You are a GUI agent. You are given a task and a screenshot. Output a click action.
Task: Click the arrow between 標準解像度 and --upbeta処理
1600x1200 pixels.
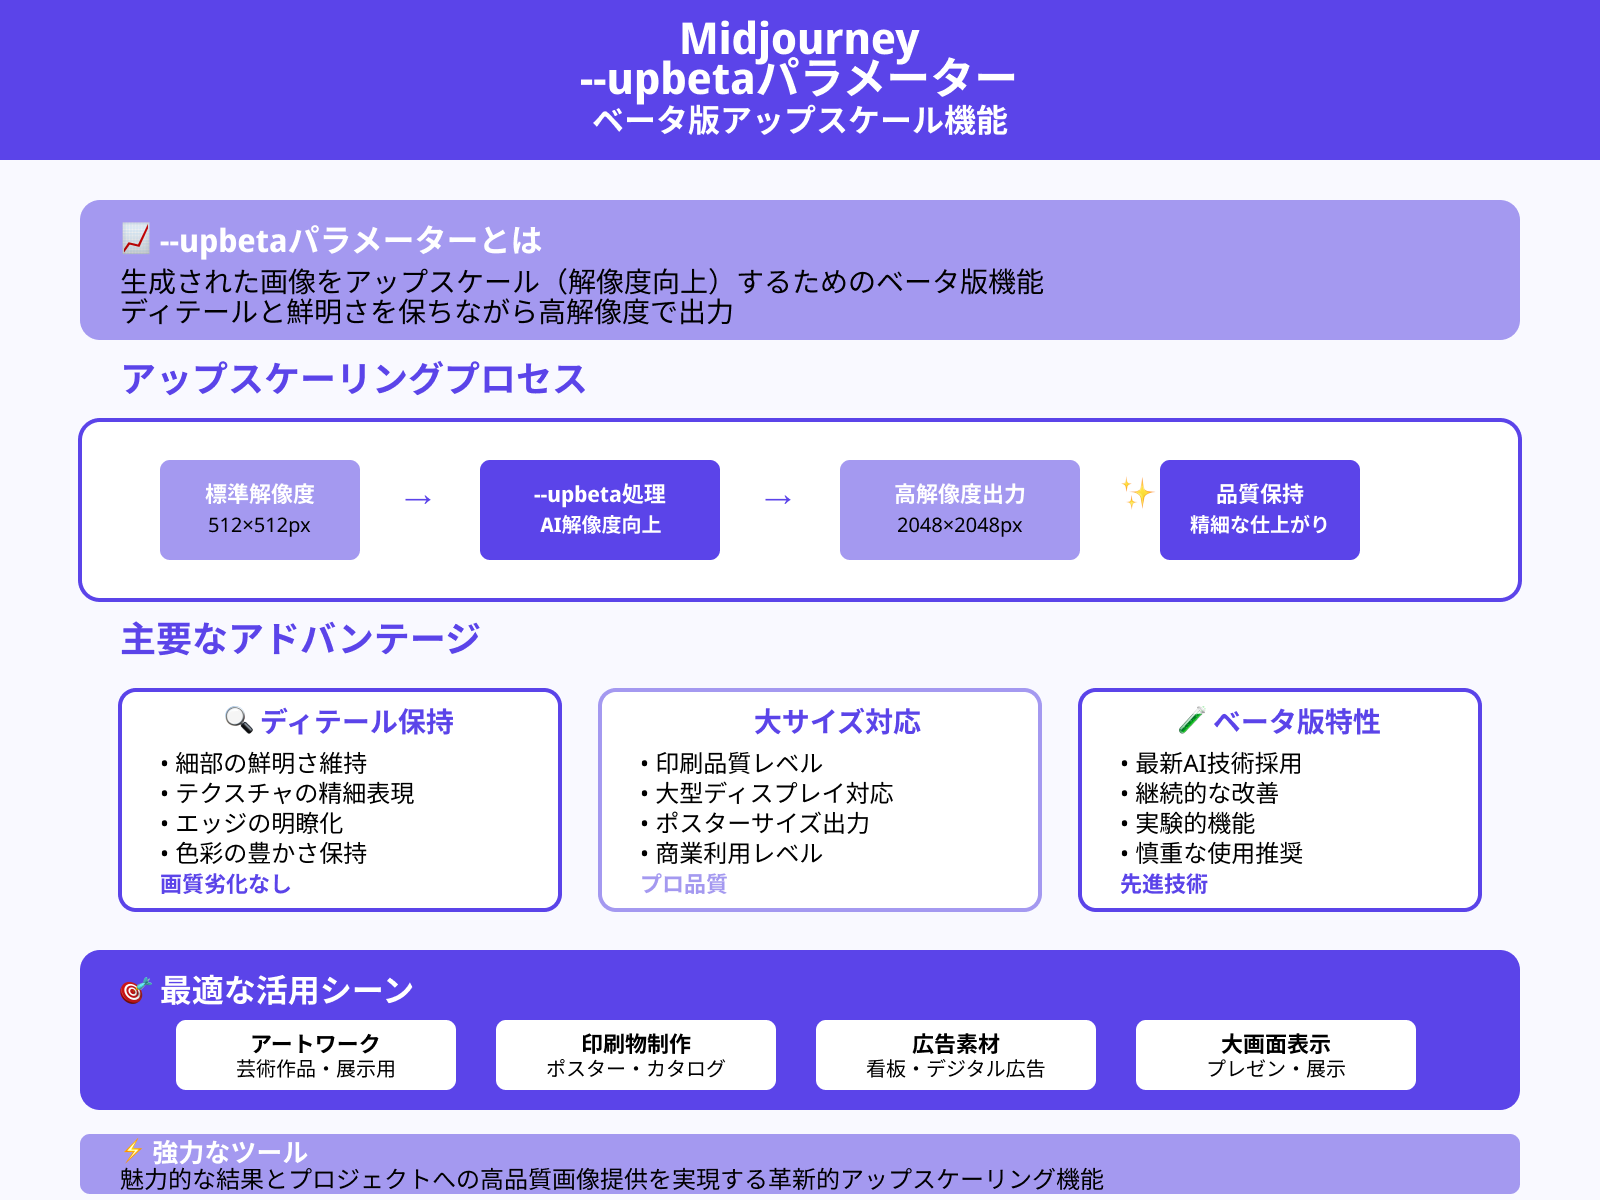point(418,498)
